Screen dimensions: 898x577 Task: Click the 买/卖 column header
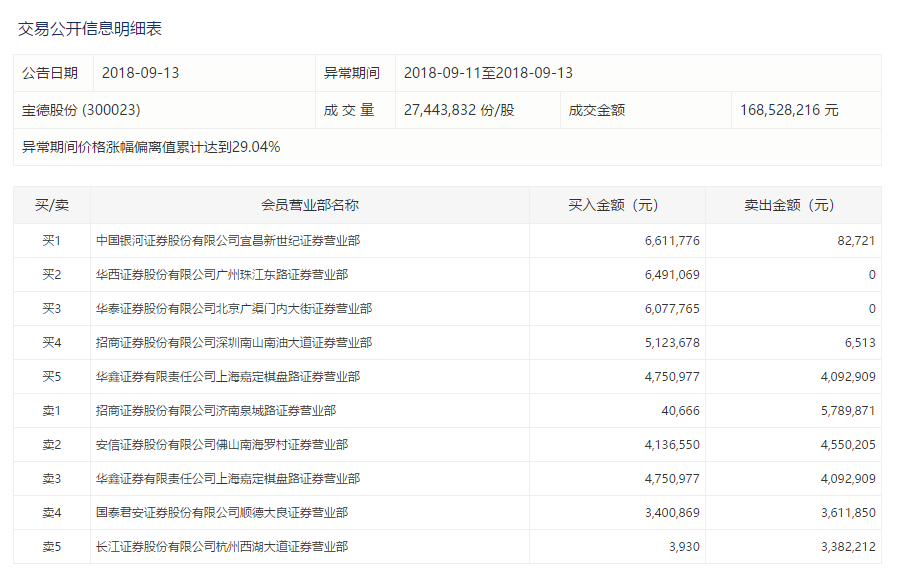coord(52,205)
